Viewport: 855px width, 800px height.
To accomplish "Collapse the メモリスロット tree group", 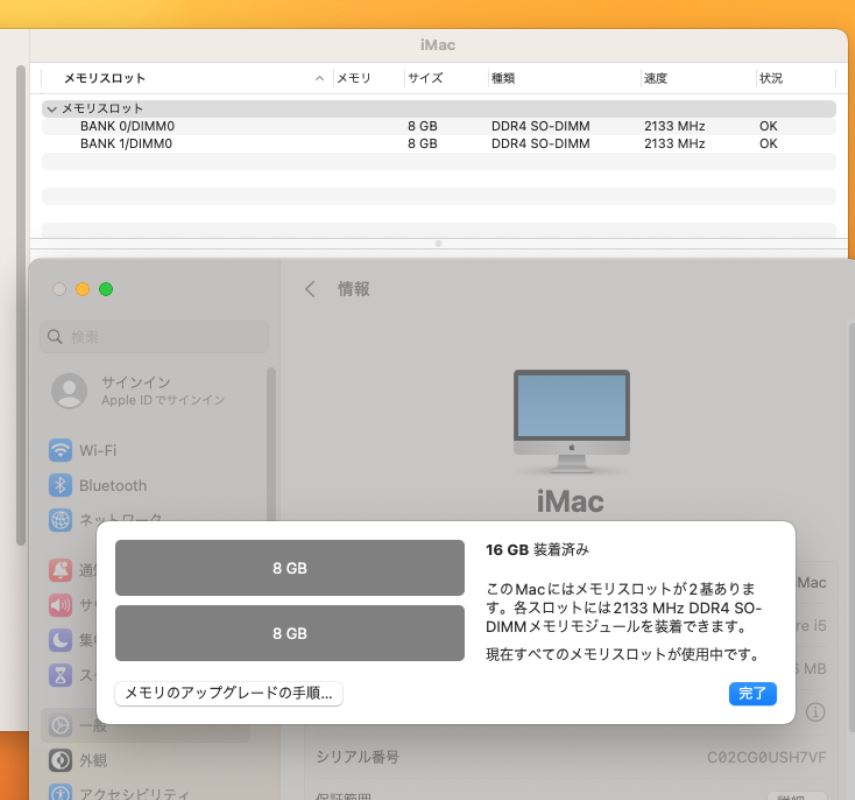I will pos(52,109).
